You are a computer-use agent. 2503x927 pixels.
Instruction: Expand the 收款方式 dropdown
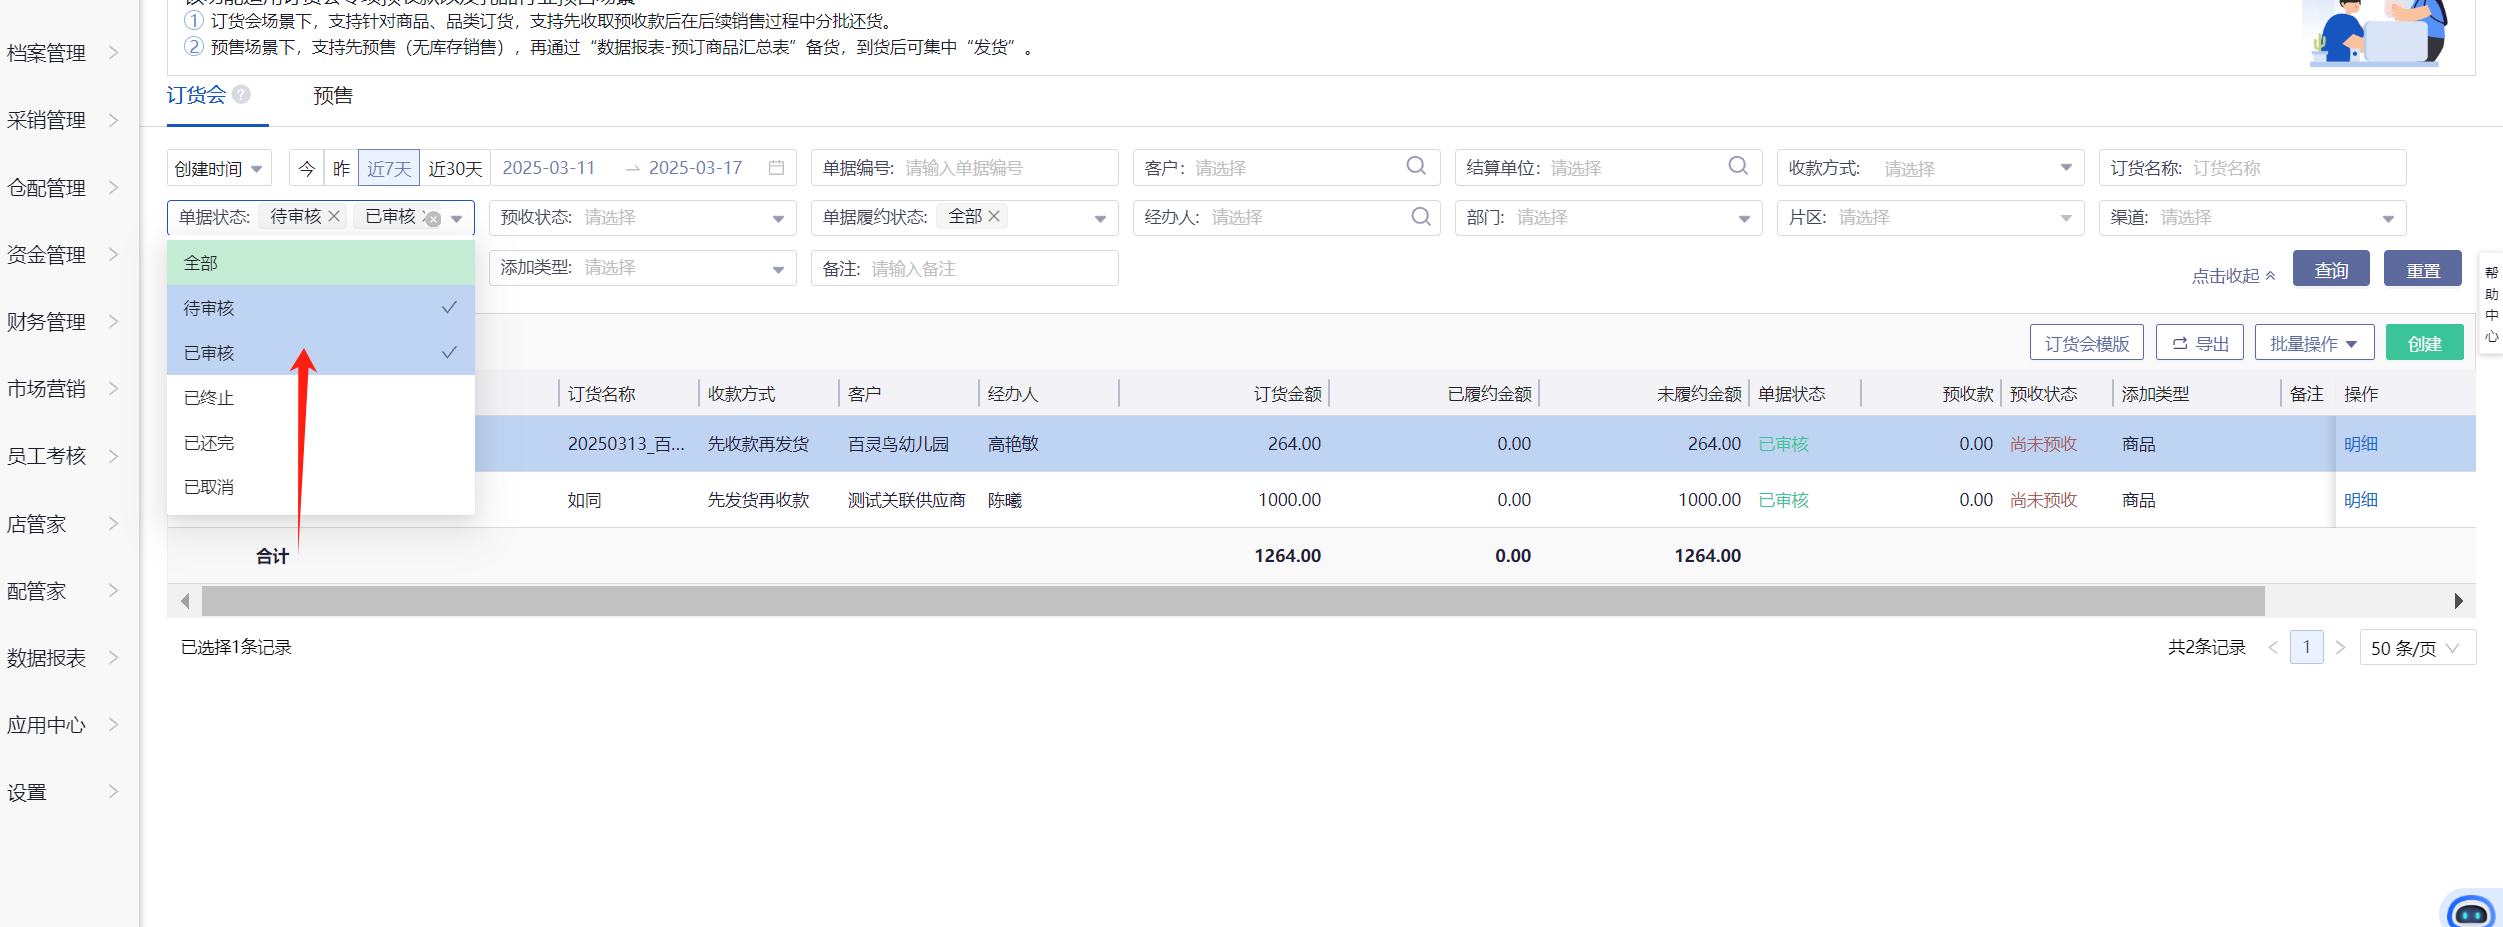2066,168
